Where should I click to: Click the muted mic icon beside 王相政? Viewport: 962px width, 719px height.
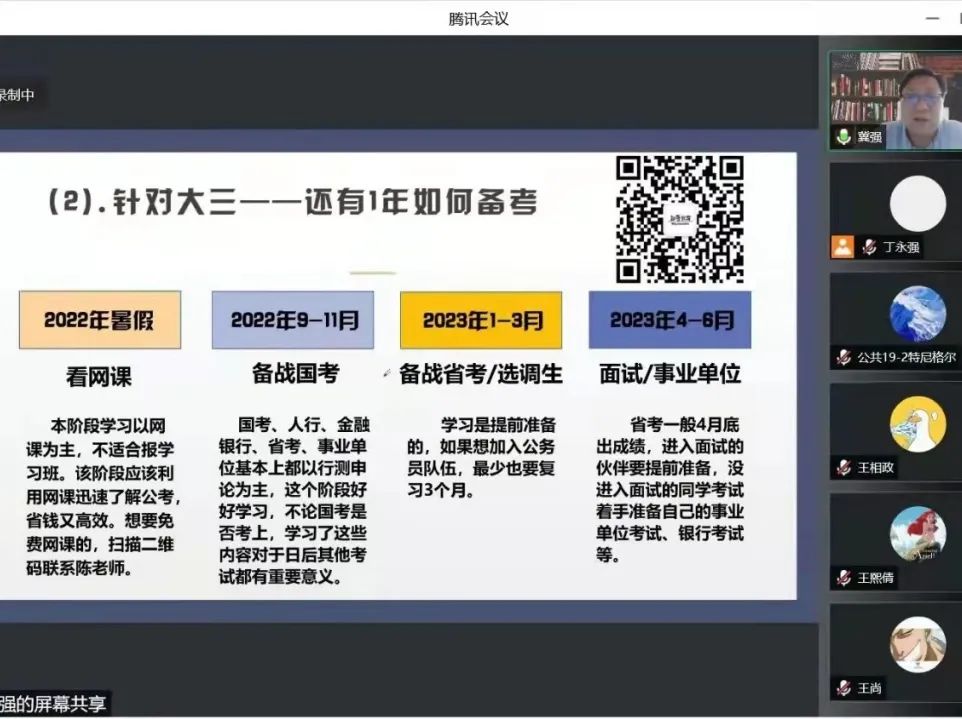tap(843, 467)
